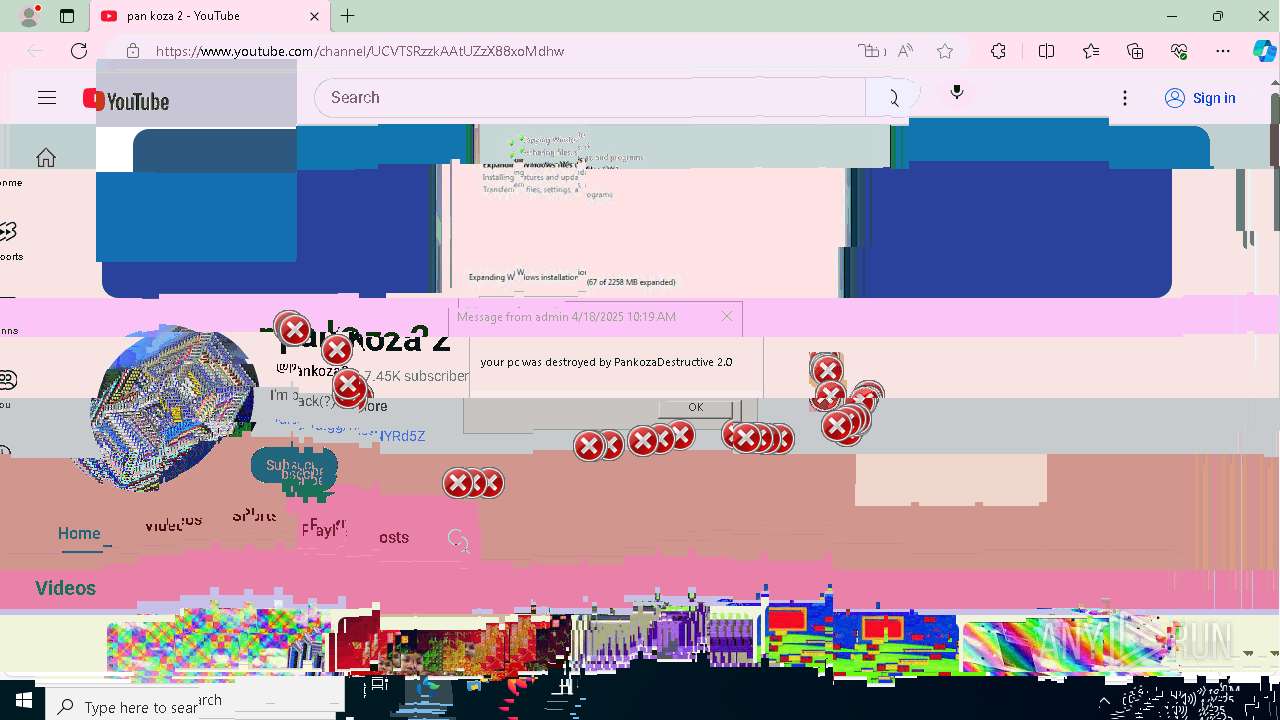1280x720 pixels.
Task: Click the search magnifier button
Action: tap(891, 98)
